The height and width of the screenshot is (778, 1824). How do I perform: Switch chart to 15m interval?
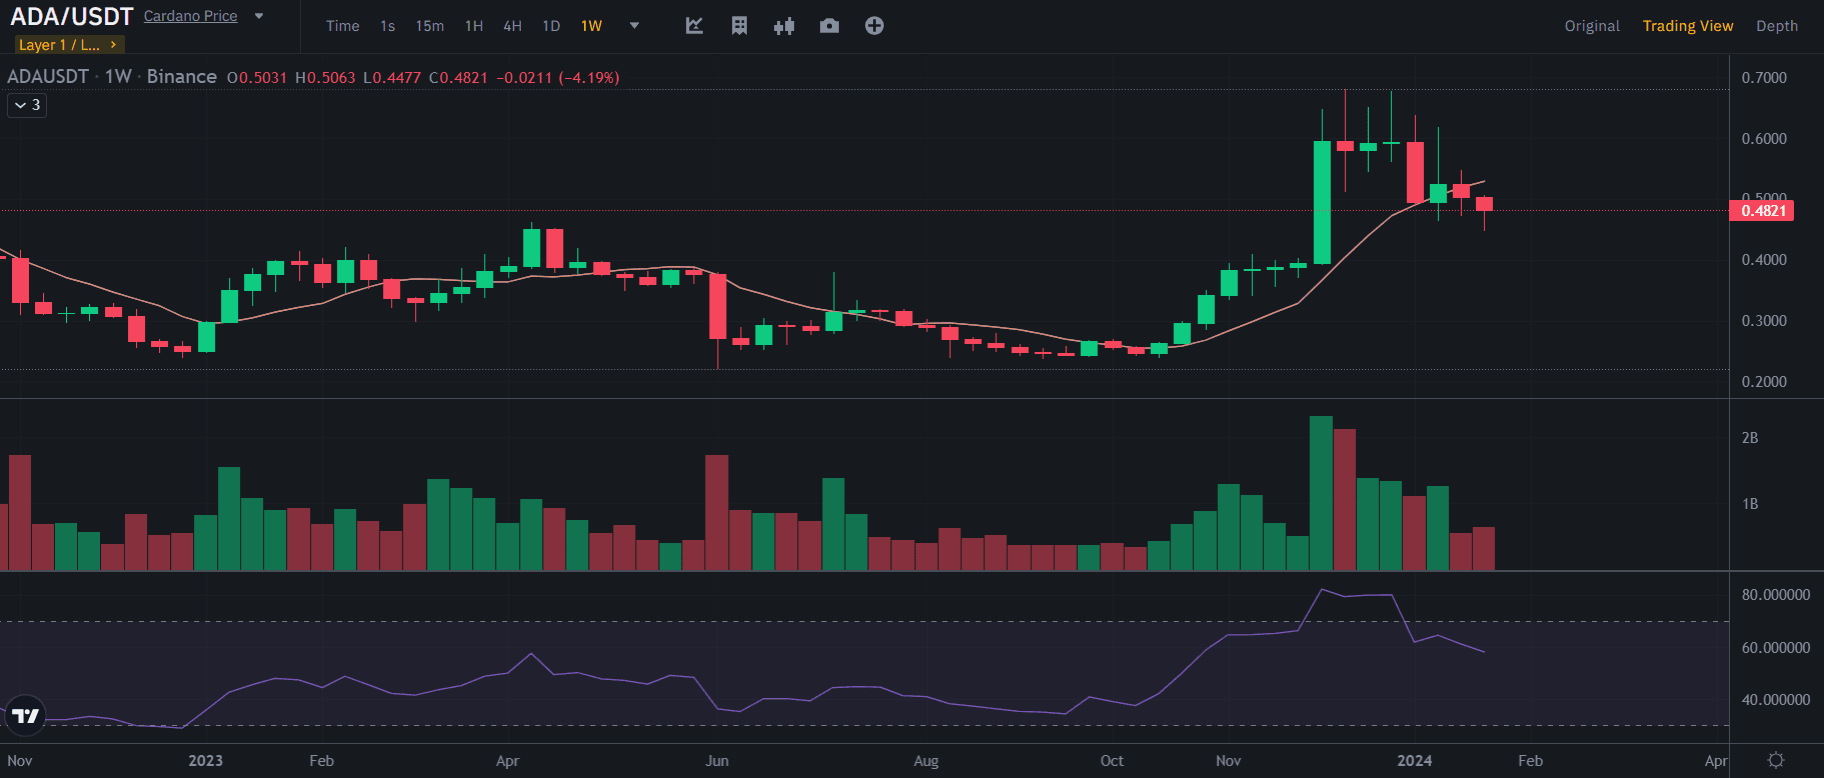coord(430,26)
